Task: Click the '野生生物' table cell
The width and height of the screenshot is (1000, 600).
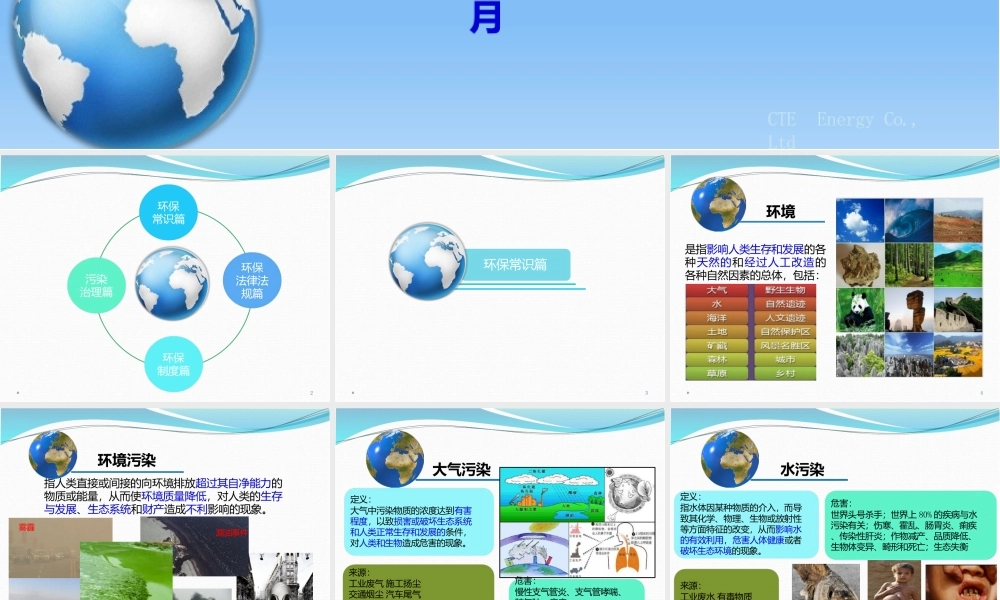Action: pyautogui.click(x=785, y=290)
